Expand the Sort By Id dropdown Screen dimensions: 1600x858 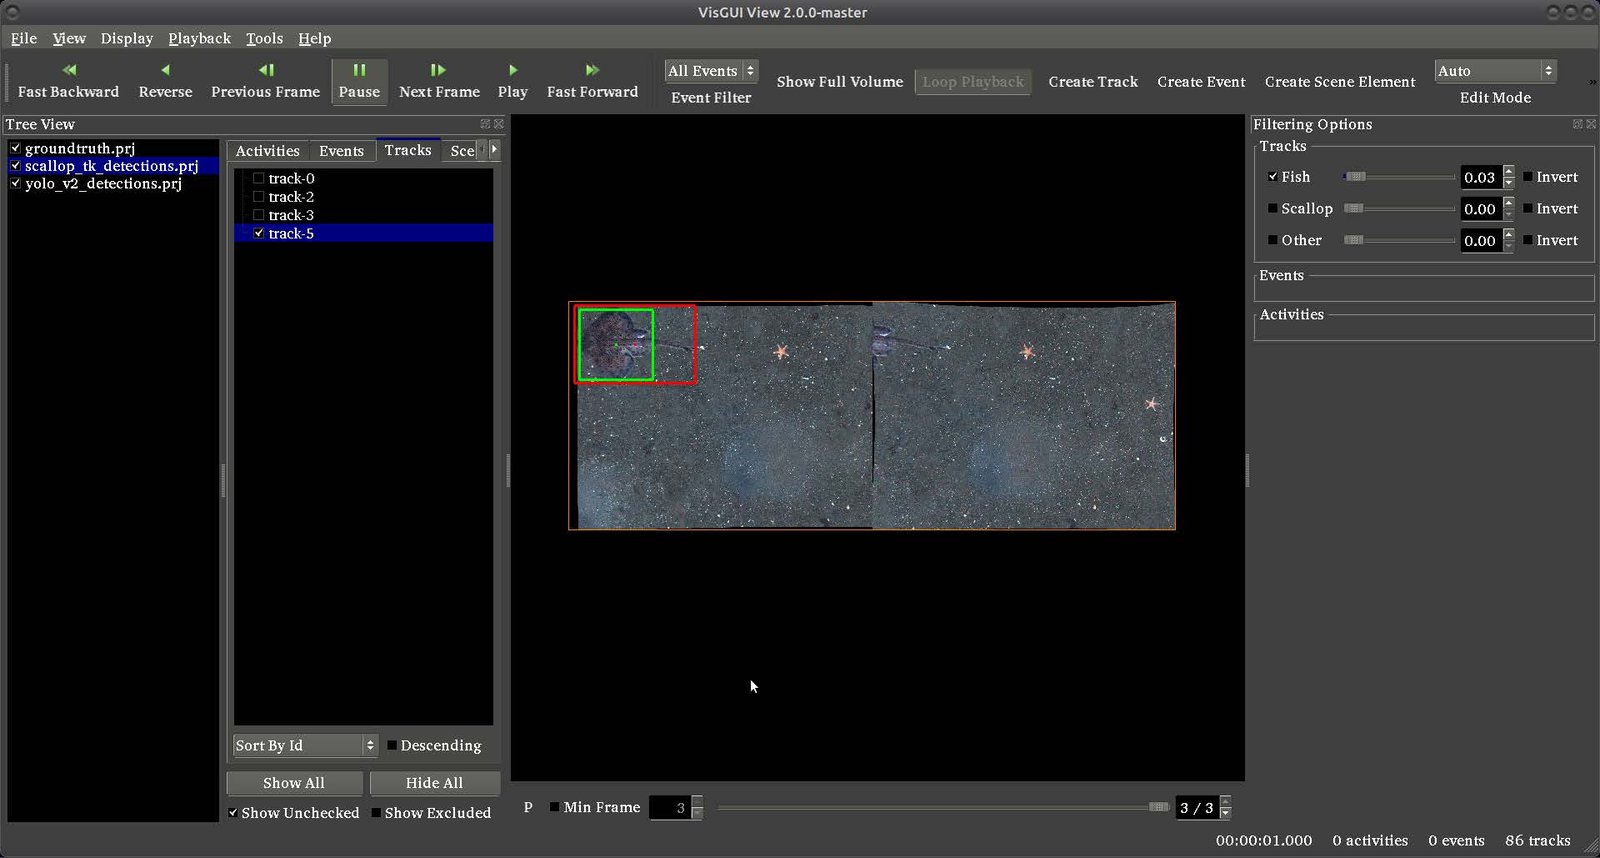[305, 746]
